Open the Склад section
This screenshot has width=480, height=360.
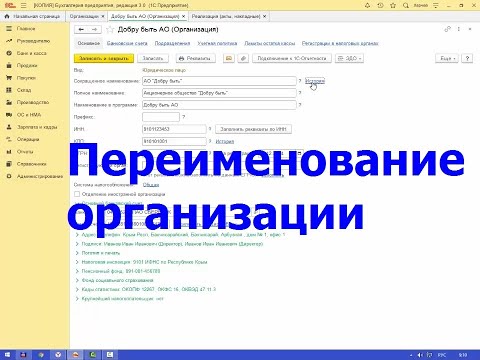pos(24,90)
